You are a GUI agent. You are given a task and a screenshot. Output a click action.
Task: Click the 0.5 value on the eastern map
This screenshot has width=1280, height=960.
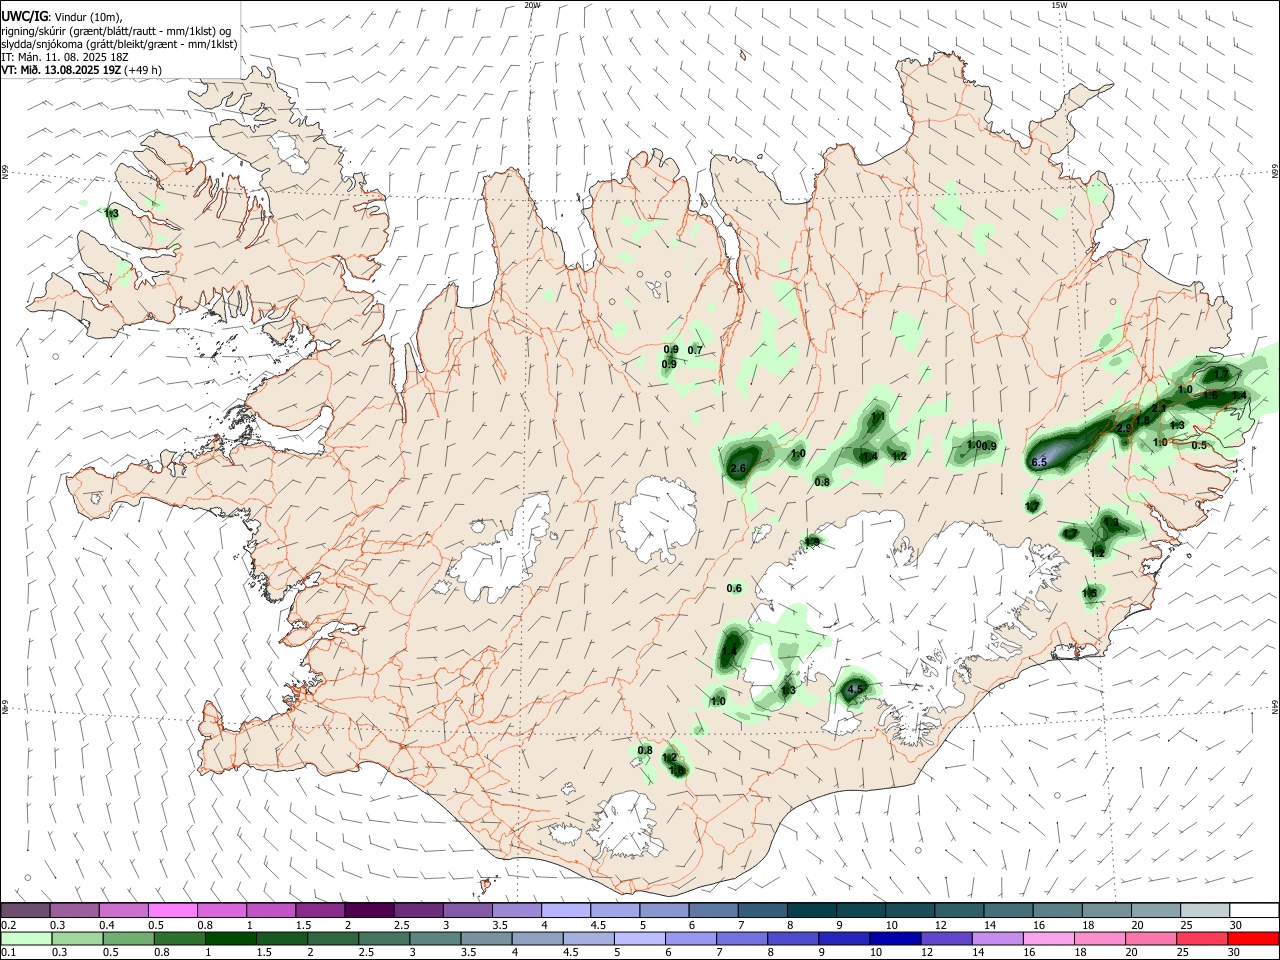click(1200, 445)
